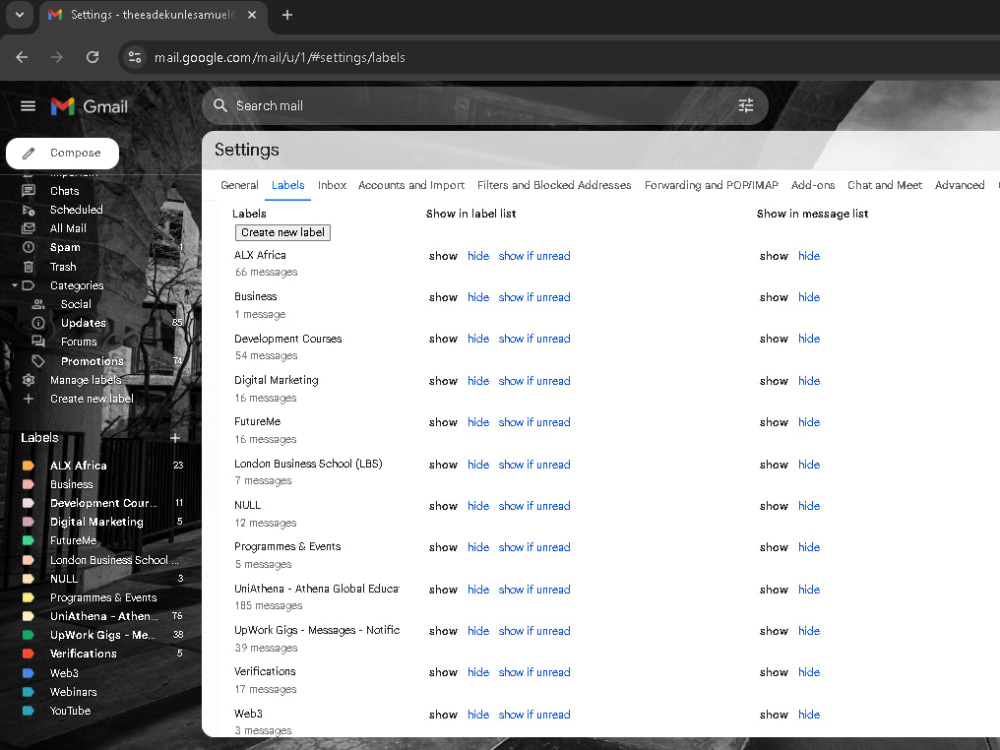Open search options filter icon
The height and width of the screenshot is (750, 1000).
coord(746,106)
